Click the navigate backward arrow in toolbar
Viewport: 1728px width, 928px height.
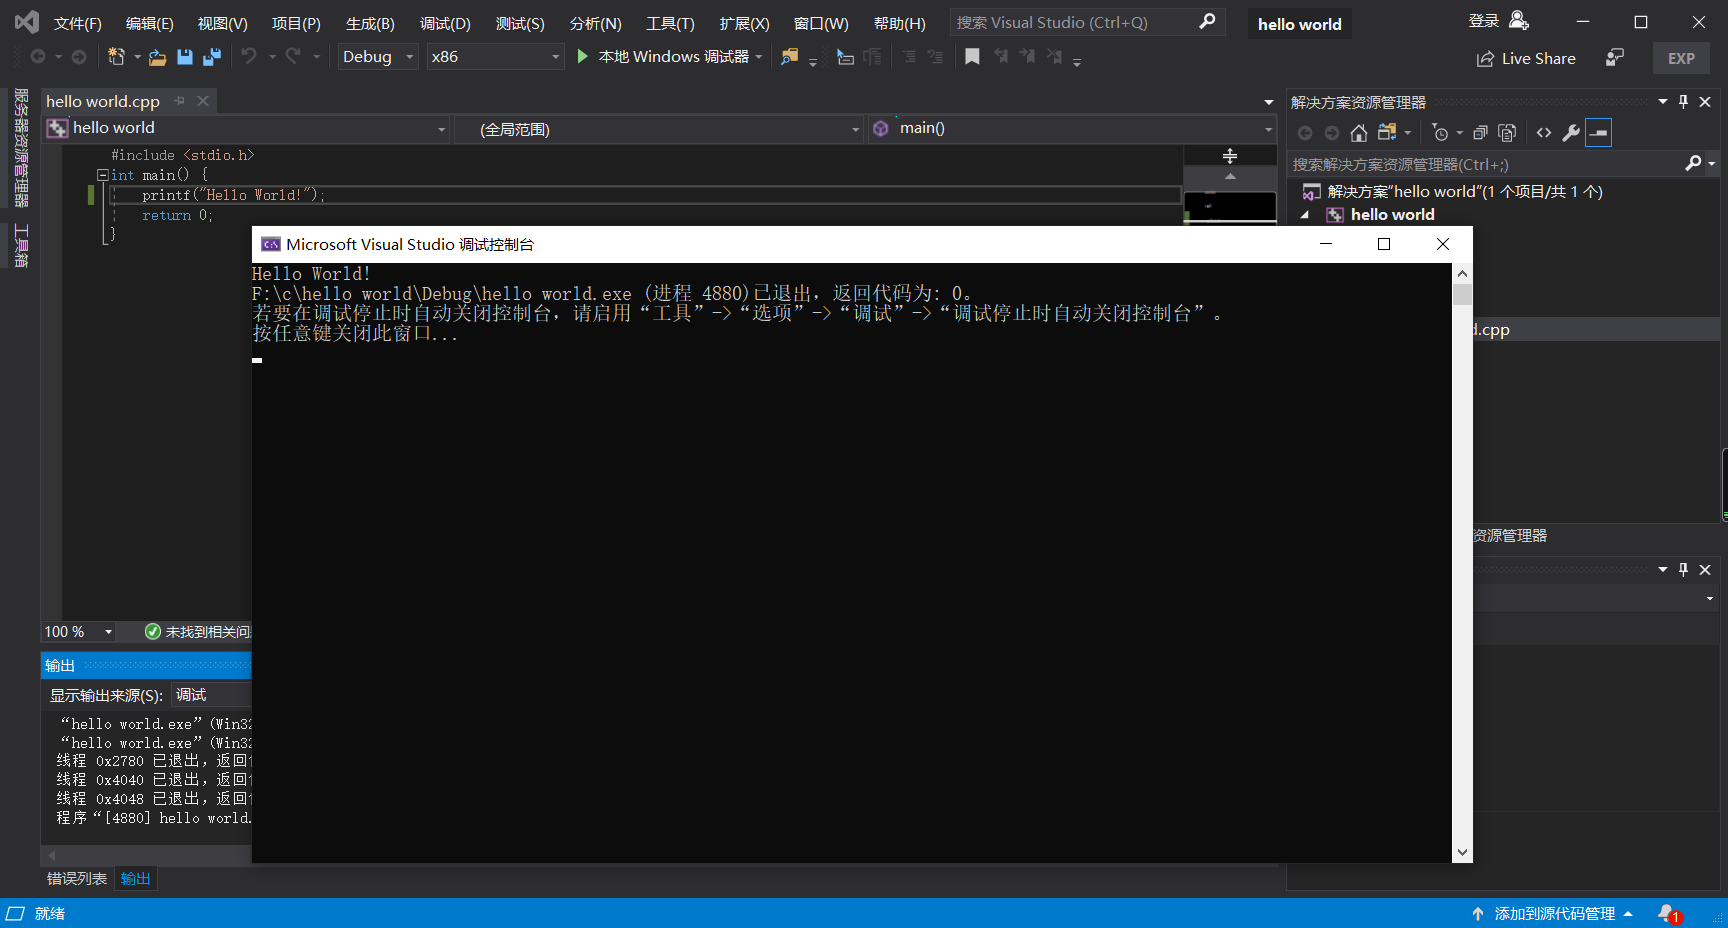coord(38,57)
